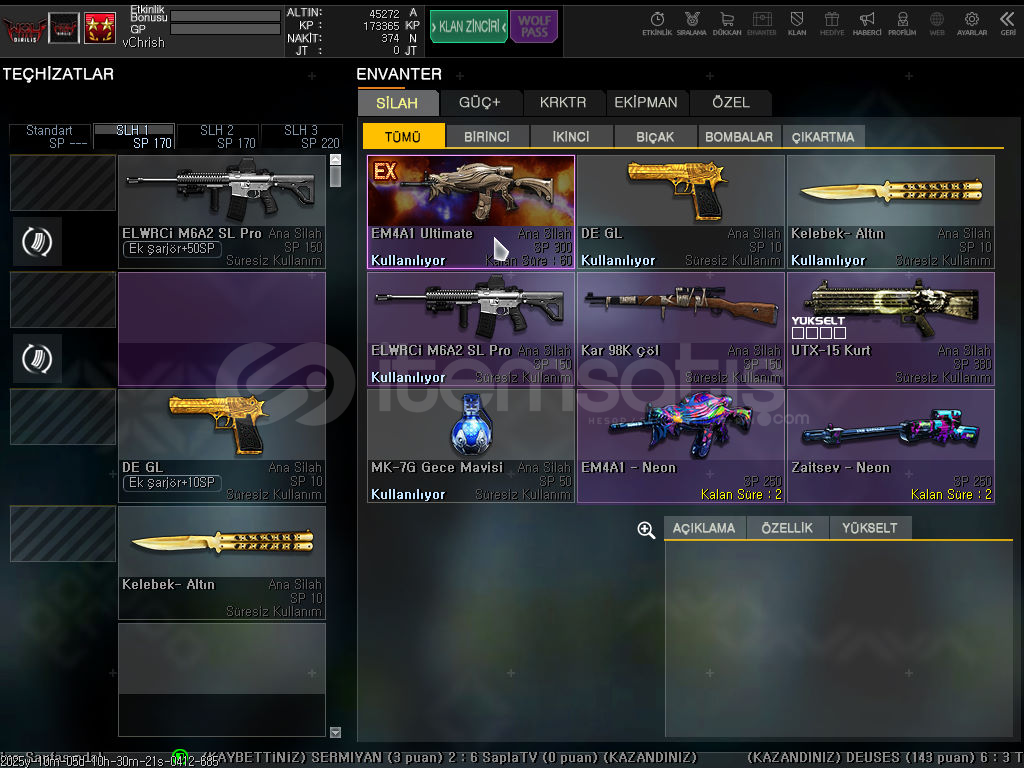Viewport: 1024px width, 768px height.
Task: Click the magnifier zoom icon near AÇIKLAMA
Action: point(646,530)
